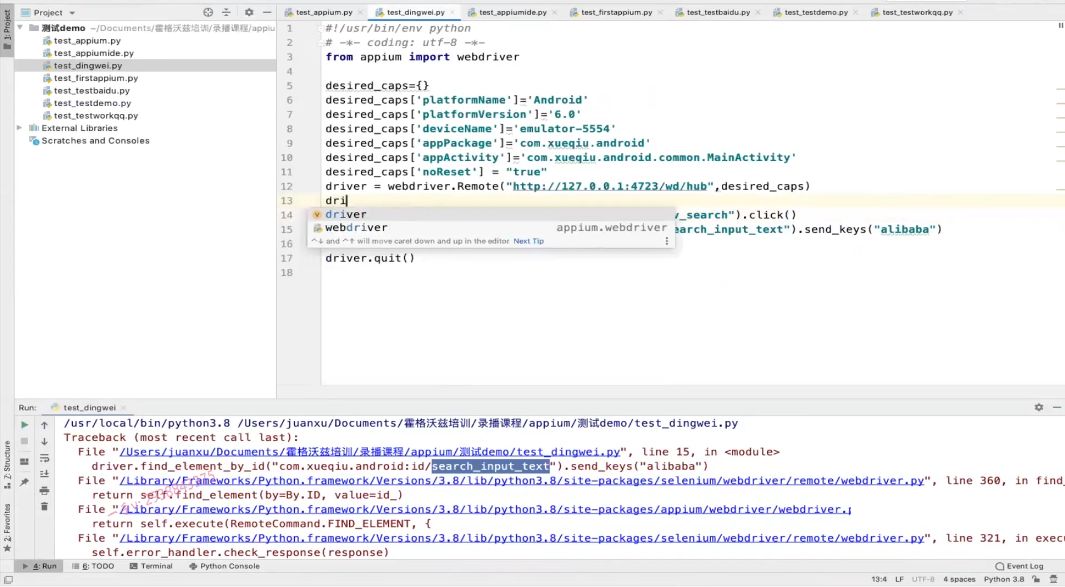The width and height of the screenshot is (1065, 587).
Task: Click the print icon in Run toolbar
Action: [x=44, y=490]
